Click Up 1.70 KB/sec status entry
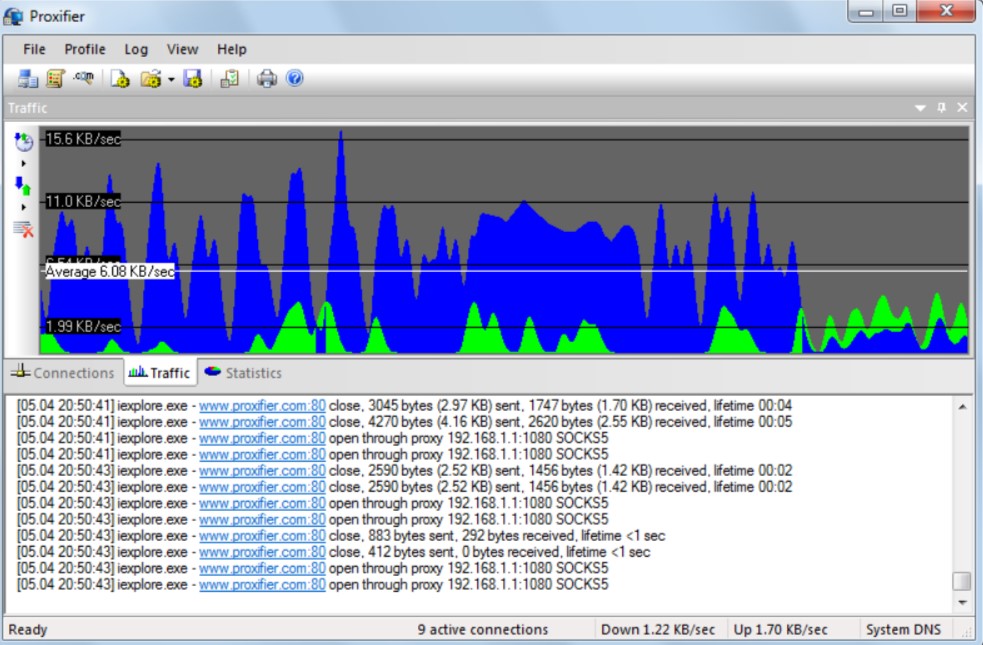The image size is (983, 645). (781, 629)
